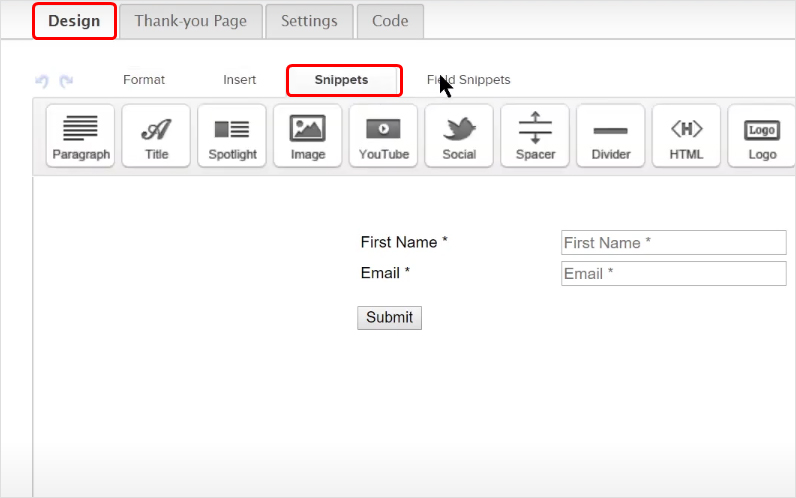Add an HTML snippet
The height and width of the screenshot is (498, 796).
[x=686, y=136]
